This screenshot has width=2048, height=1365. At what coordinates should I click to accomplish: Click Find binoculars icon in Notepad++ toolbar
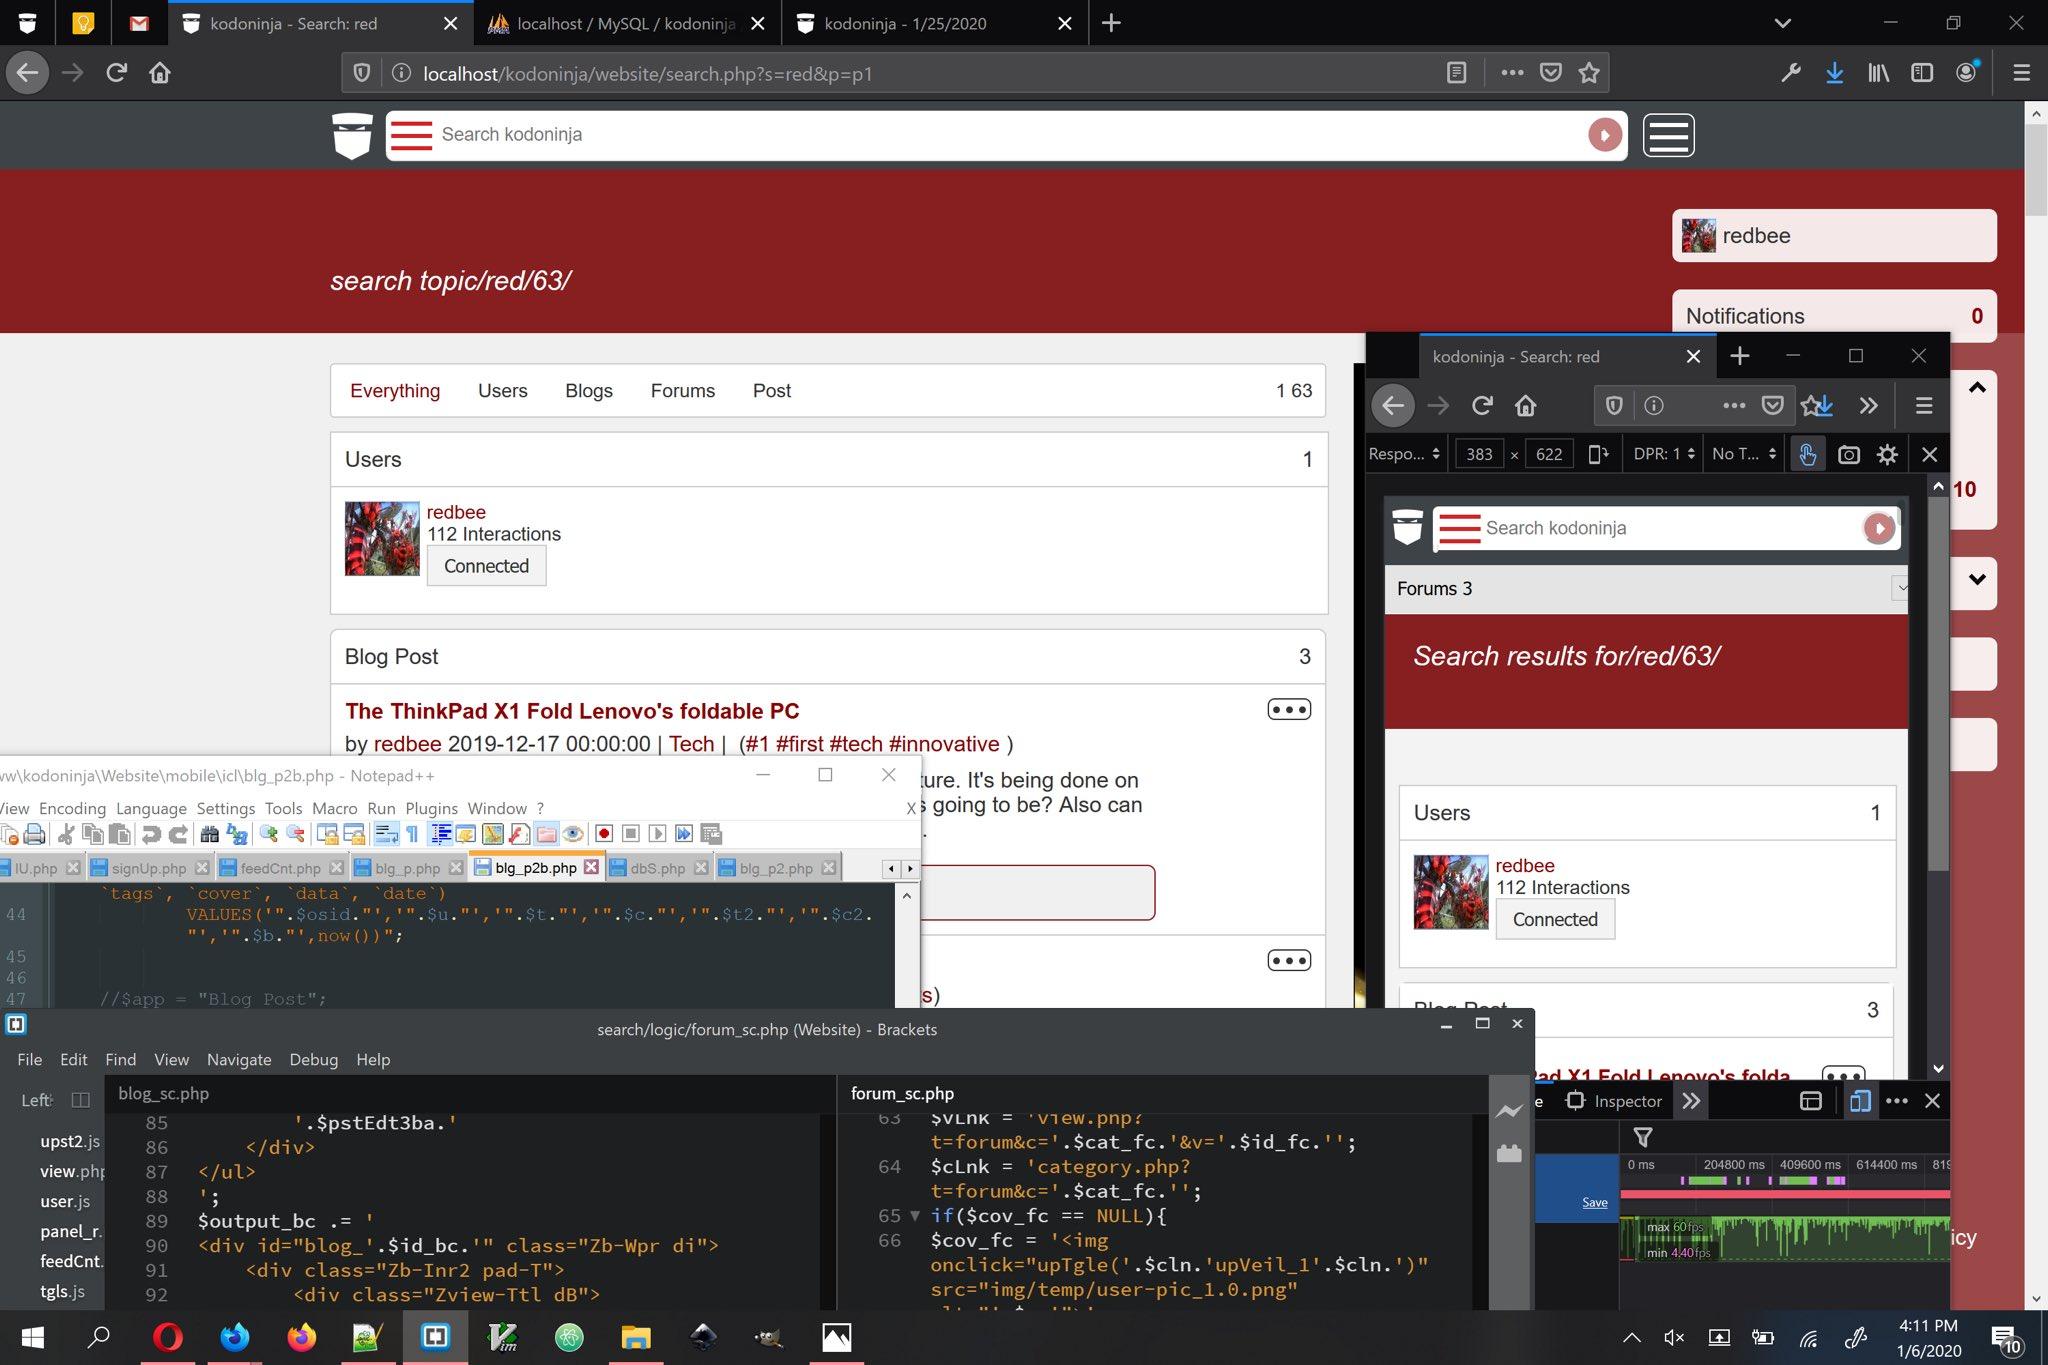click(209, 834)
